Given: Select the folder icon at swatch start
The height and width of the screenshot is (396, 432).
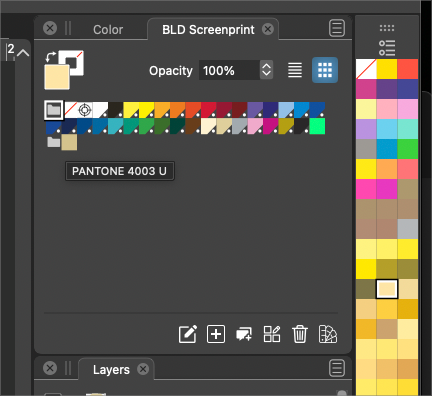Looking at the screenshot, I should (54, 110).
